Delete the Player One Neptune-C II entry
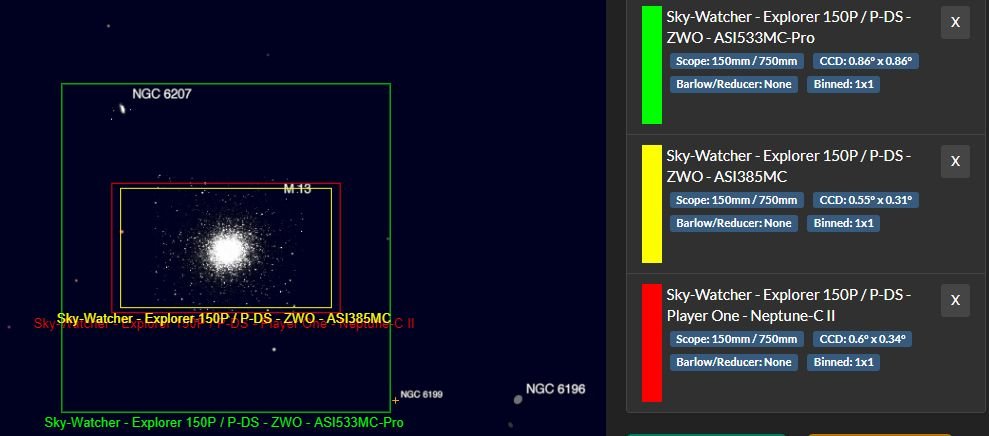The image size is (989, 436). 955,300
